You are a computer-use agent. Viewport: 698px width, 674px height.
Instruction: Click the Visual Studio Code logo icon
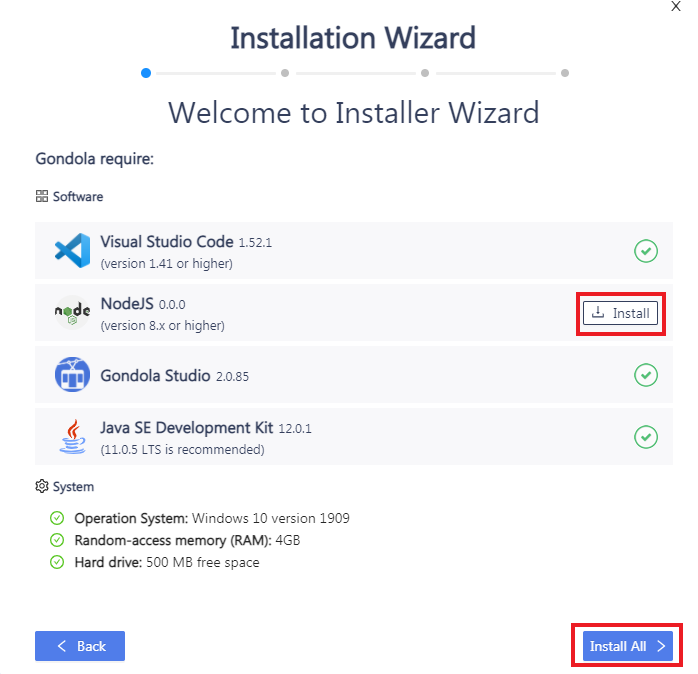(73, 251)
